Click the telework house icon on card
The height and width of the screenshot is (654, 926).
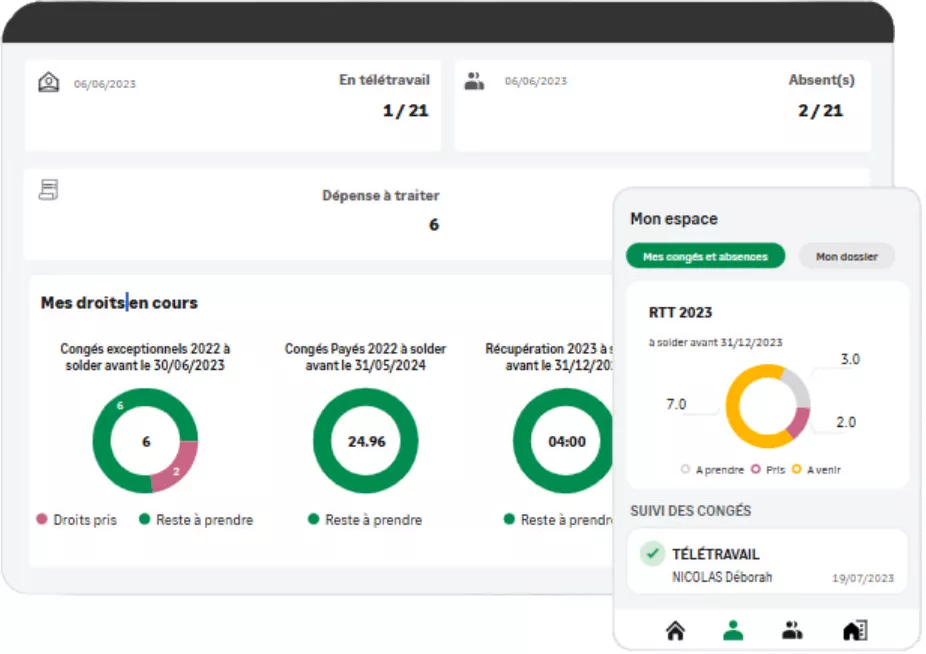tap(48, 82)
